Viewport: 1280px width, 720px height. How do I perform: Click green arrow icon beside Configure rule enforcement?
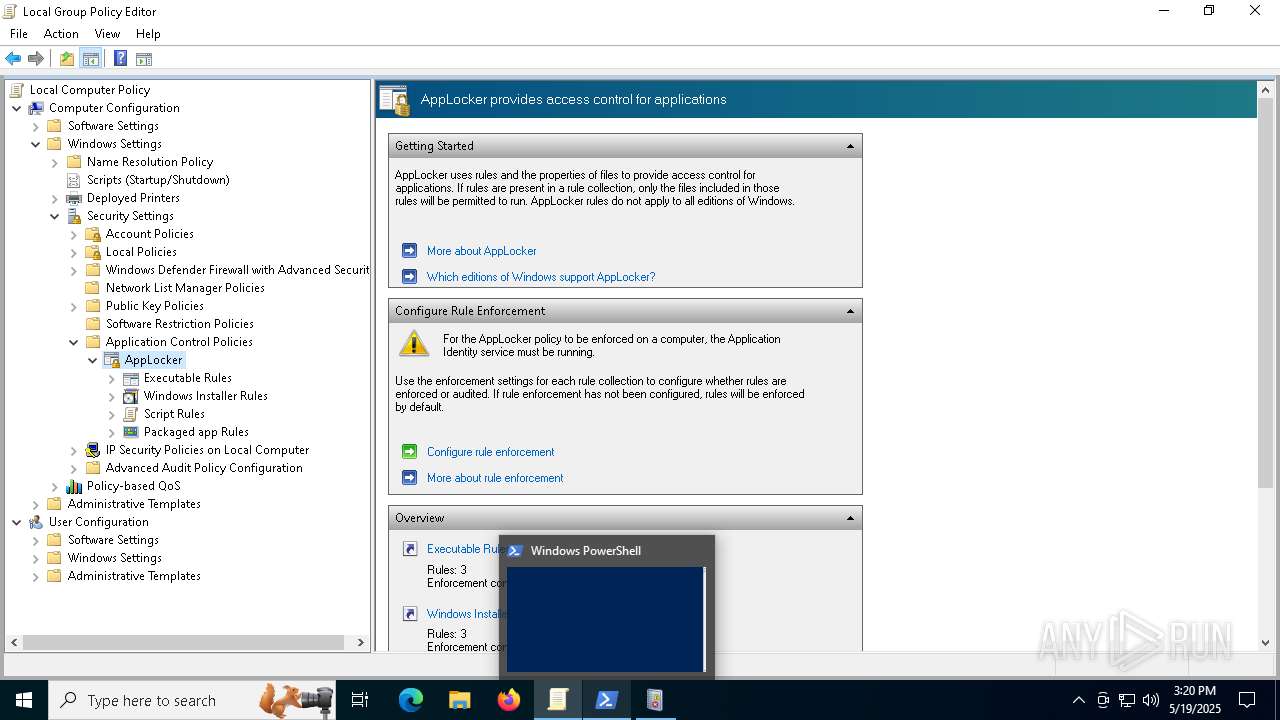(x=409, y=452)
